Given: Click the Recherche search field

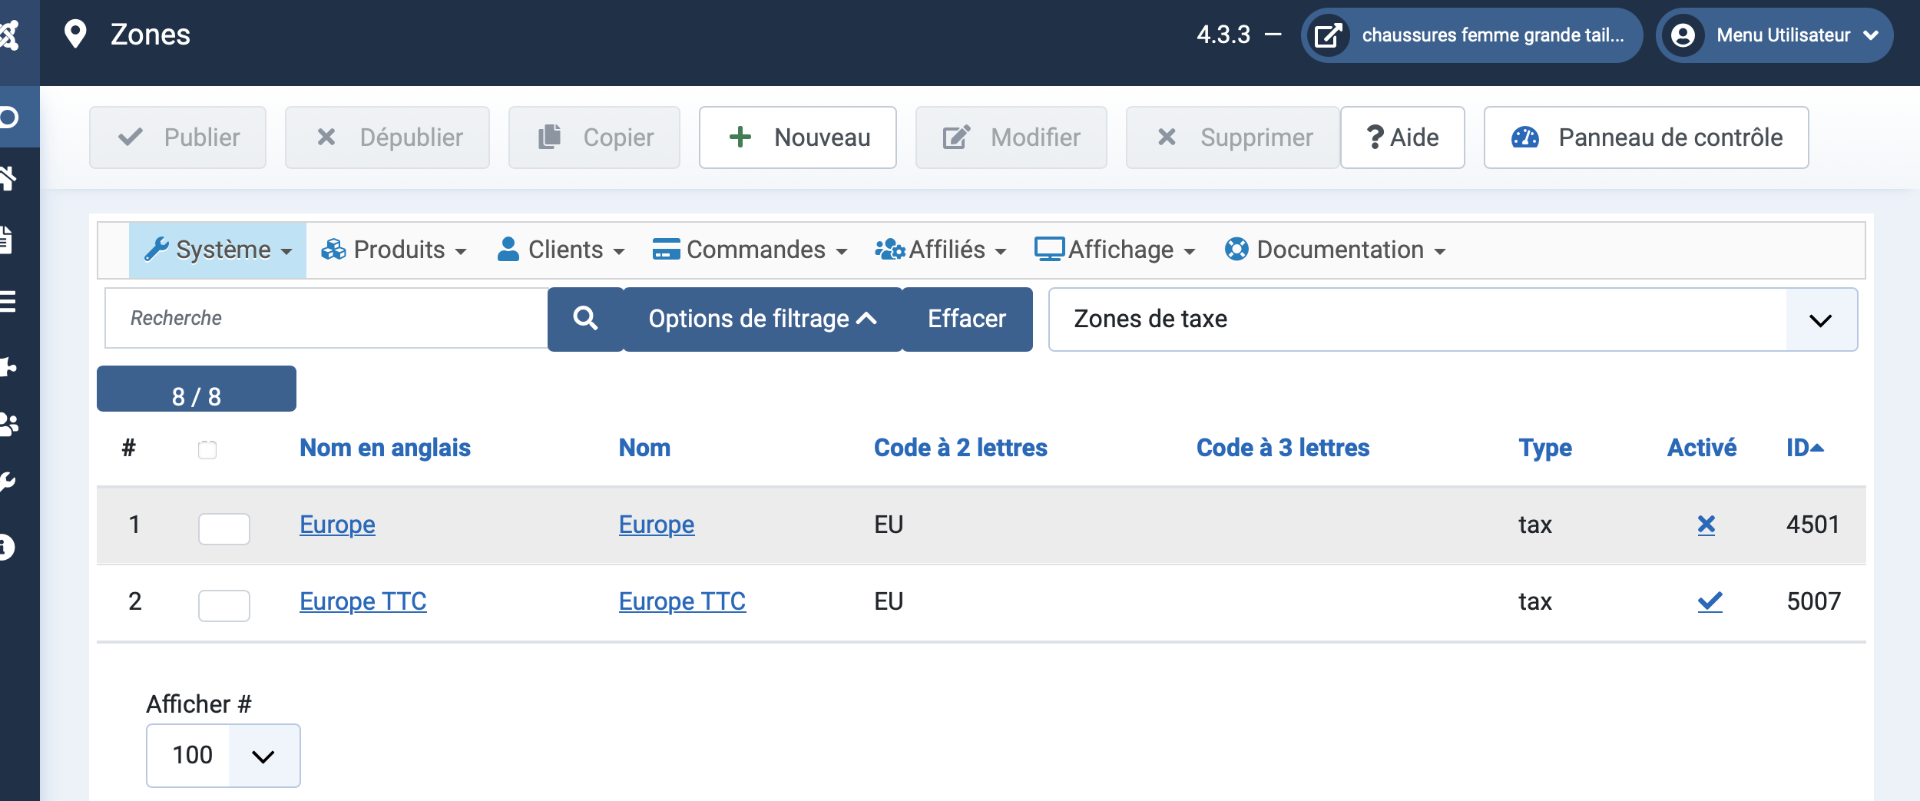Looking at the screenshot, I should [x=326, y=319].
